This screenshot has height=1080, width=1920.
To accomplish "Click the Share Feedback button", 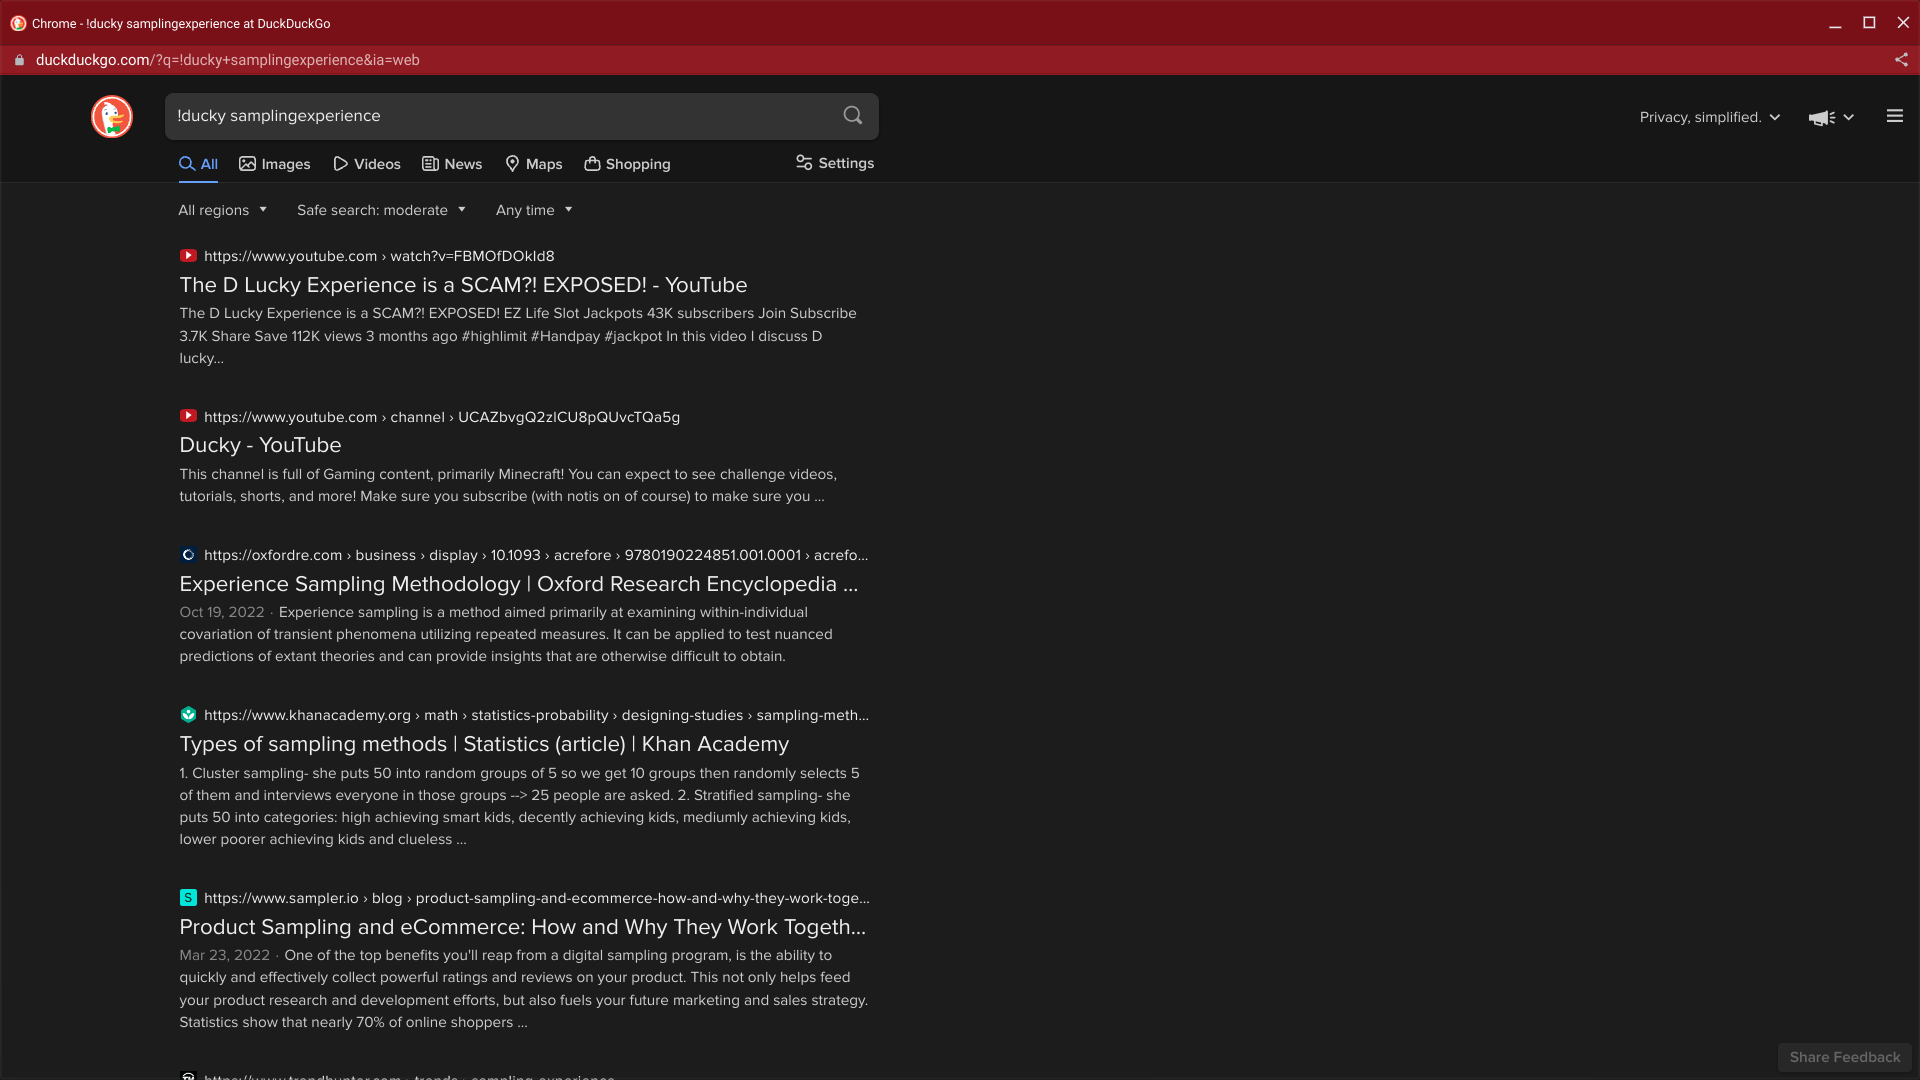I will [1844, 1057].
